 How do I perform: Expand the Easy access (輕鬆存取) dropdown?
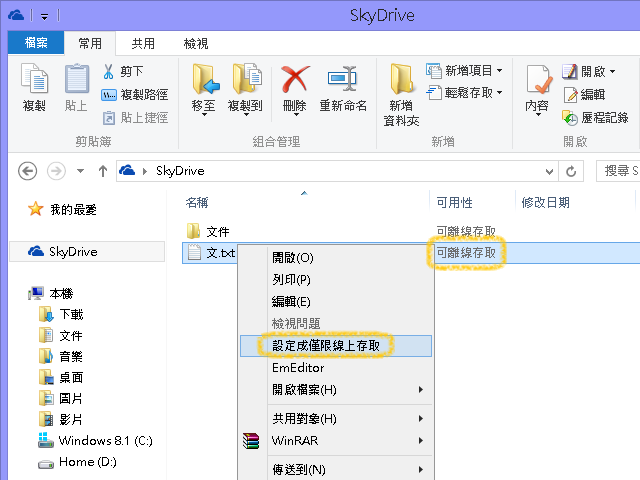click(x=500, y=93)
